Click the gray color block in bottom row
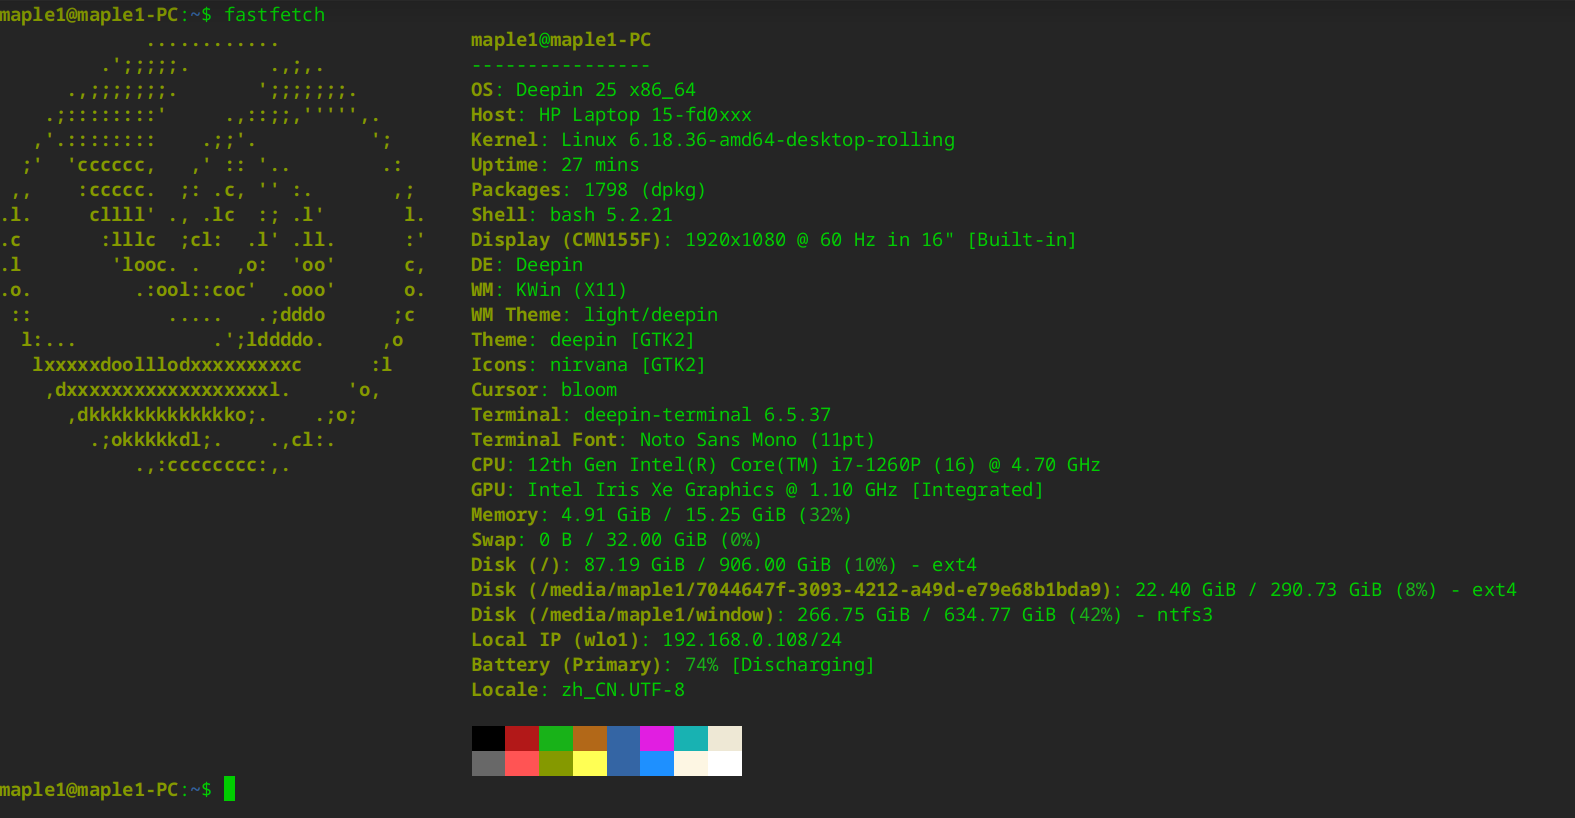 [x=488, y=763]
